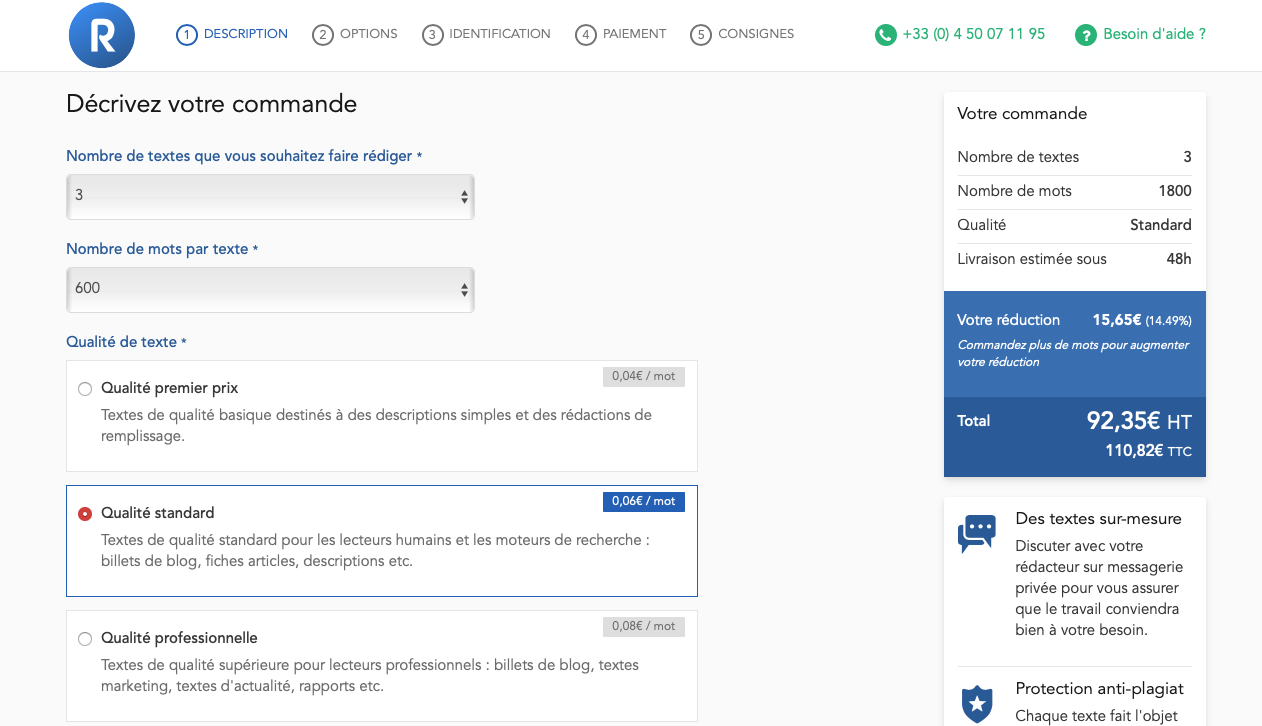The height and width of the screenshot is (726, 1262).
Task: Click the Besoin d'aide link
Action: click(1154, 34)
